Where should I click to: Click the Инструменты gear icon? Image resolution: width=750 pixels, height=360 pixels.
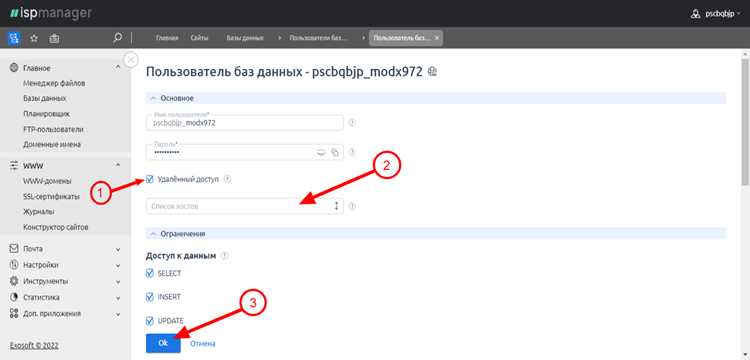coord(14,281)
